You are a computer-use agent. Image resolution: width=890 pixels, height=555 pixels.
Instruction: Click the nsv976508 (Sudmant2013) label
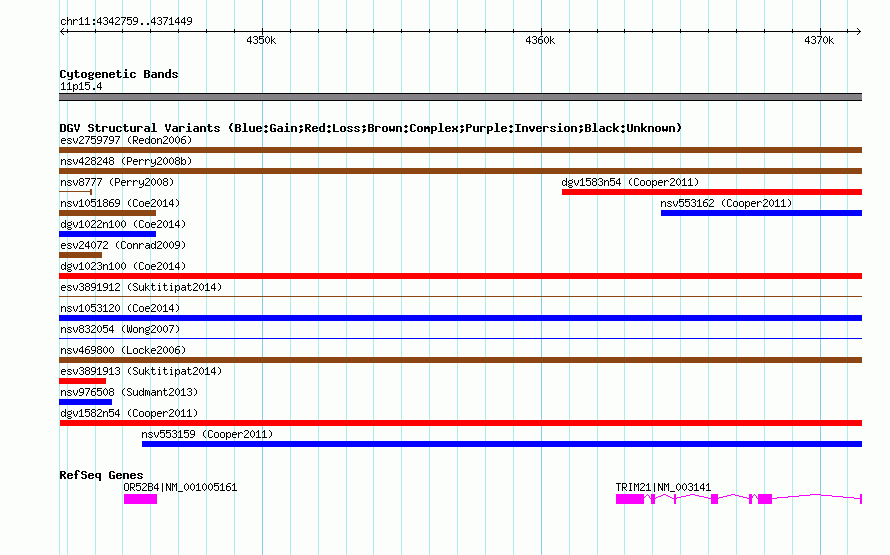129,392
